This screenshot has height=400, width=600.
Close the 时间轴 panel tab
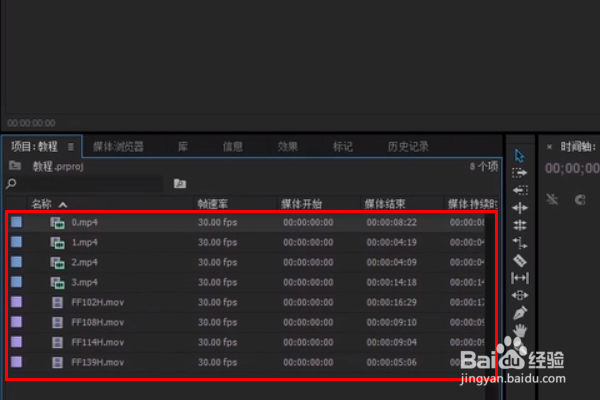(549, 147)
